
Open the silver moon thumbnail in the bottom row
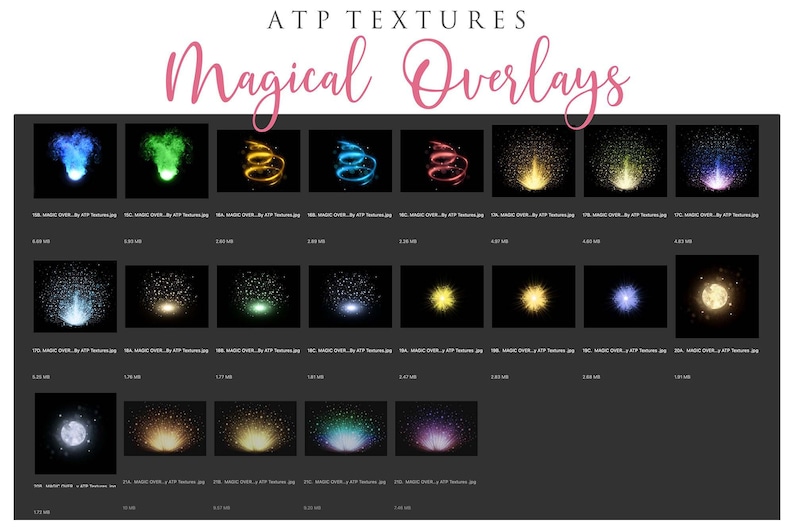(75, 433)
